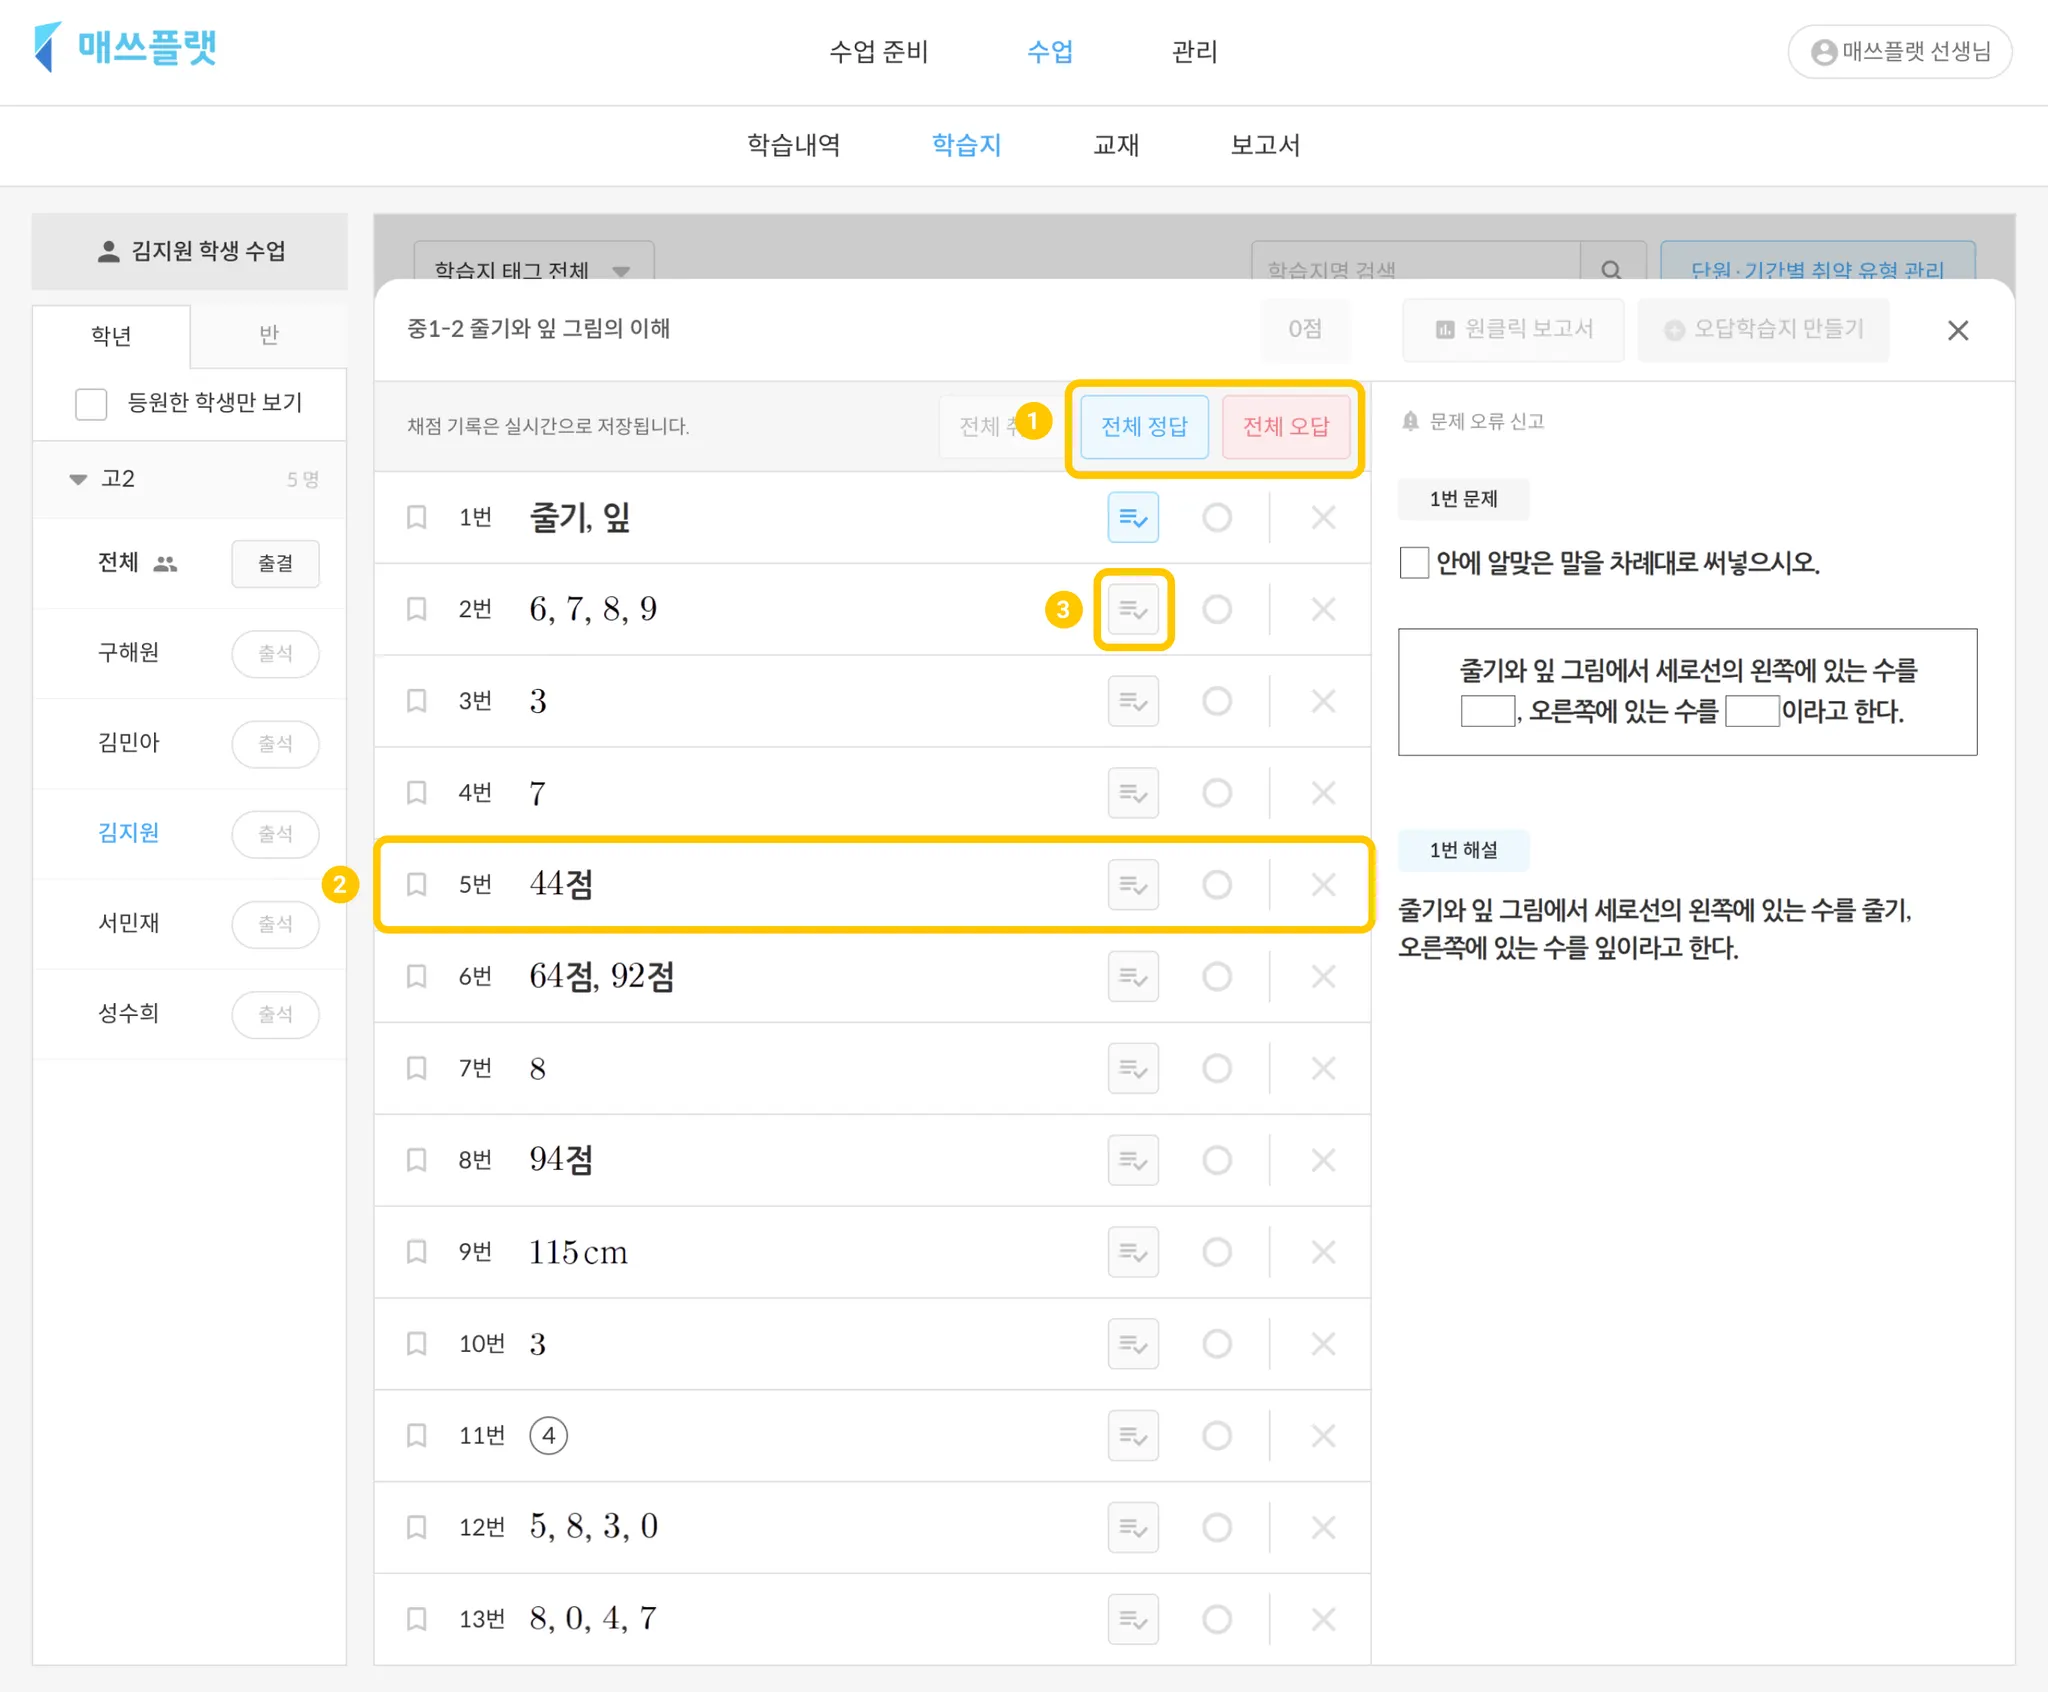
Task: Select student 김지원 in list
Action: coord(128,832)
